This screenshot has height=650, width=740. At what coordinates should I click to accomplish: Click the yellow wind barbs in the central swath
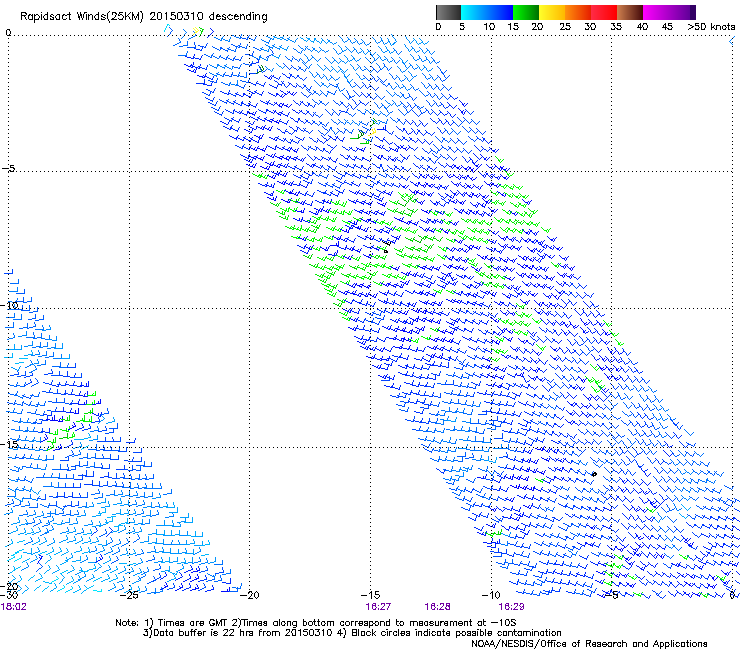(372, 131)
